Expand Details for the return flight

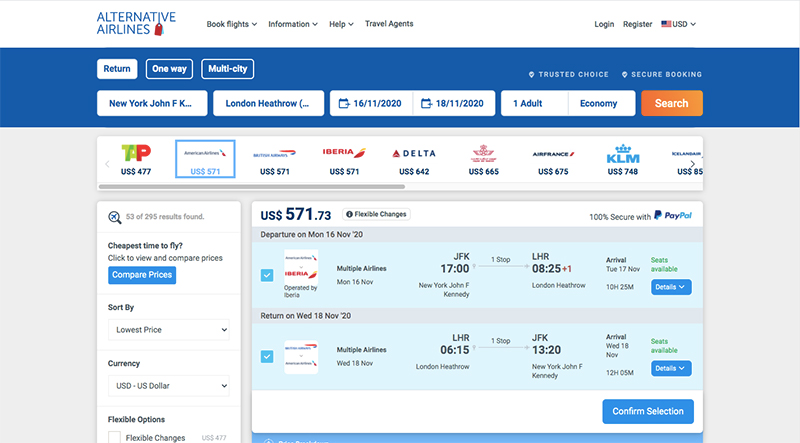(x=671, y=368)
